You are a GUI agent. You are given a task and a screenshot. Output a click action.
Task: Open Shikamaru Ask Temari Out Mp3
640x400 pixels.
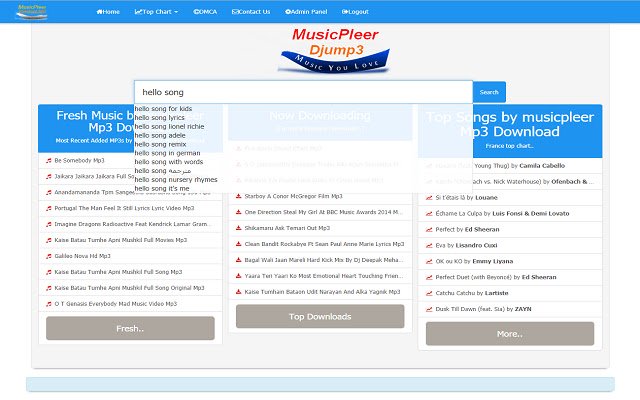tap(287, 228)
